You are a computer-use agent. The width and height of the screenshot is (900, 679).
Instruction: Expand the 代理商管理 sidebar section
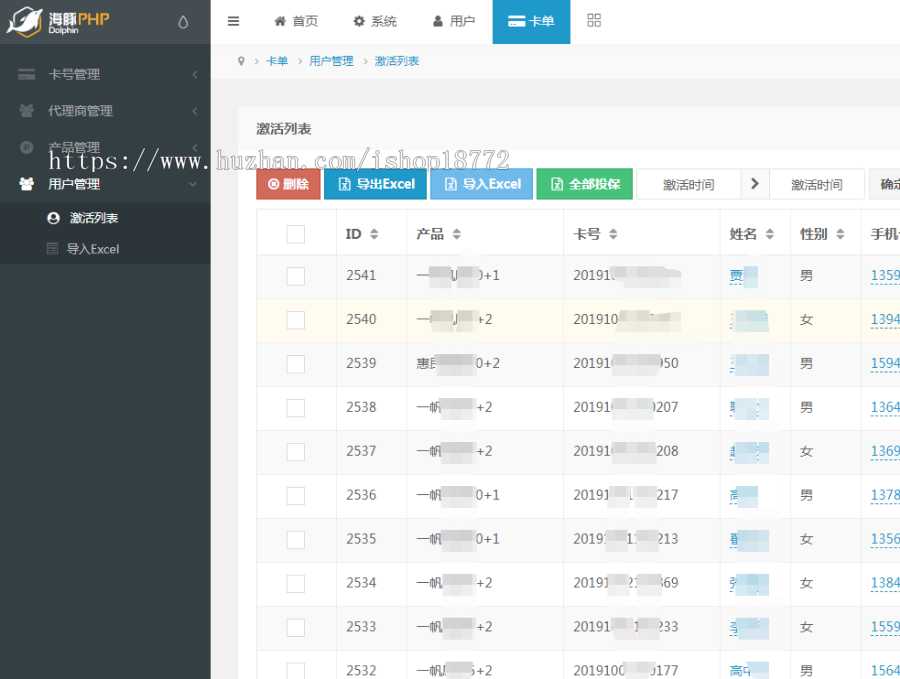point(105,111)
